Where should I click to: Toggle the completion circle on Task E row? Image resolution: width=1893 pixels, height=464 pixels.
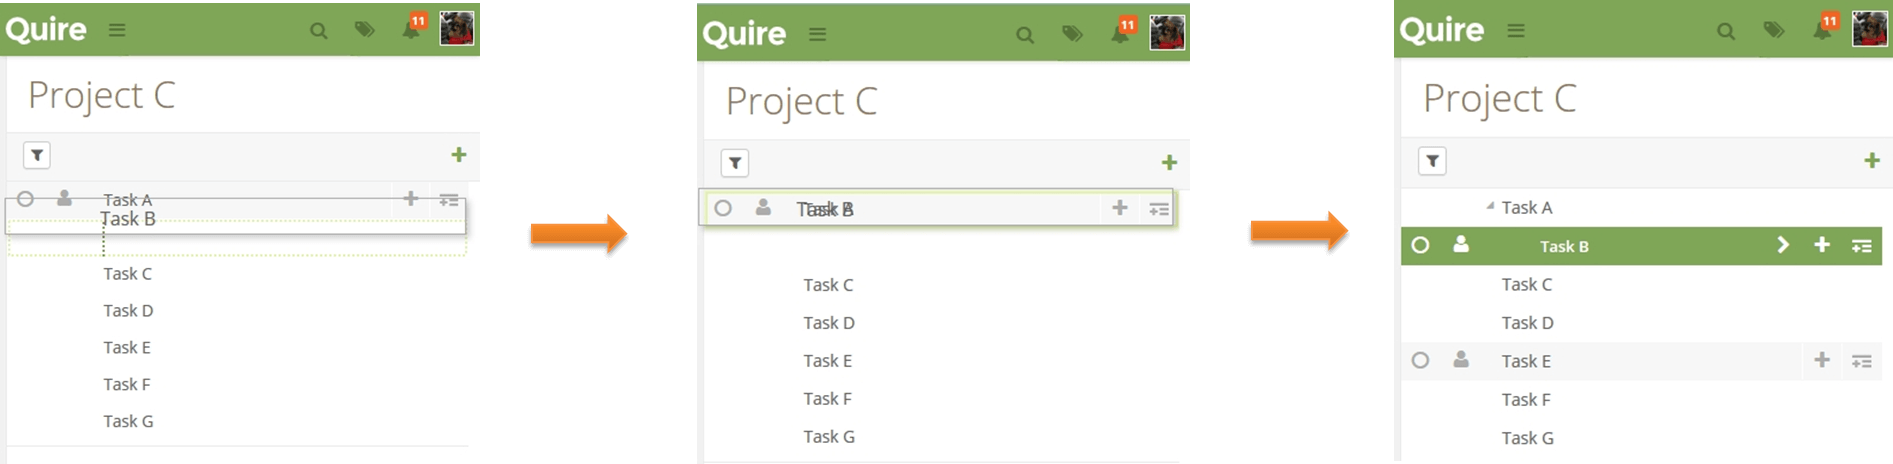coord(1420,360)
